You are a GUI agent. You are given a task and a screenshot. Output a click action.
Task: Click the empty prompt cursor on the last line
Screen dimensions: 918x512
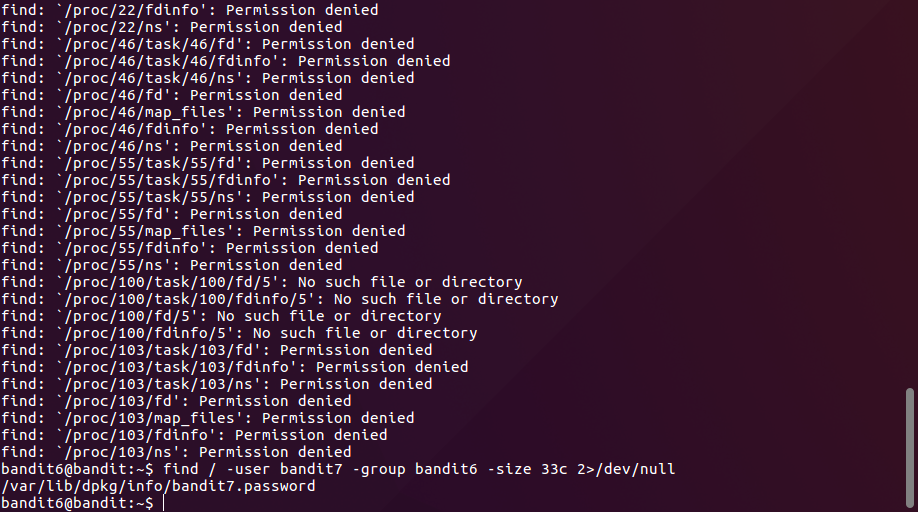click(164, 503)
